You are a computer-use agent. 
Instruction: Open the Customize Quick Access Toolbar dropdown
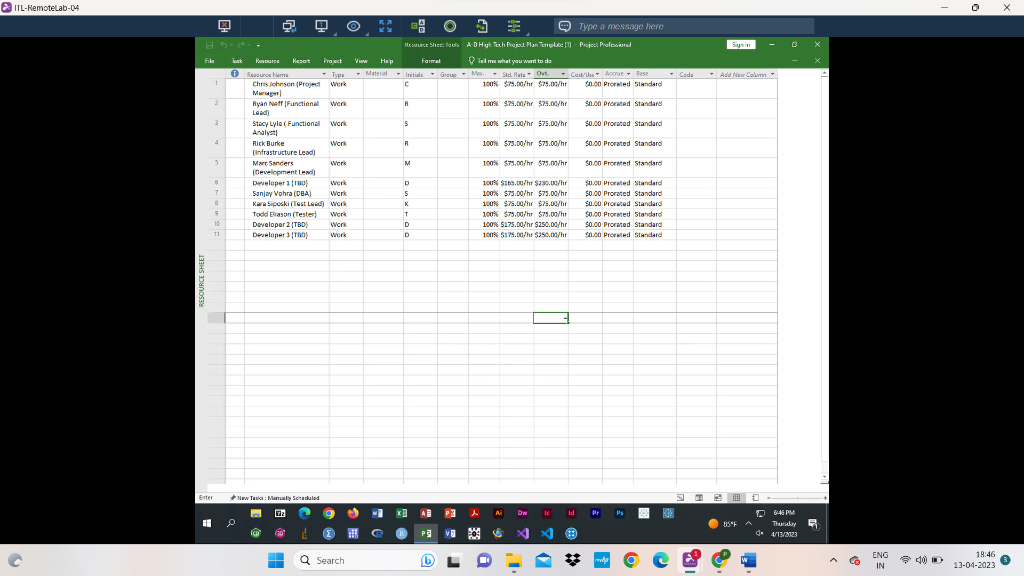(x=258, y=46)
